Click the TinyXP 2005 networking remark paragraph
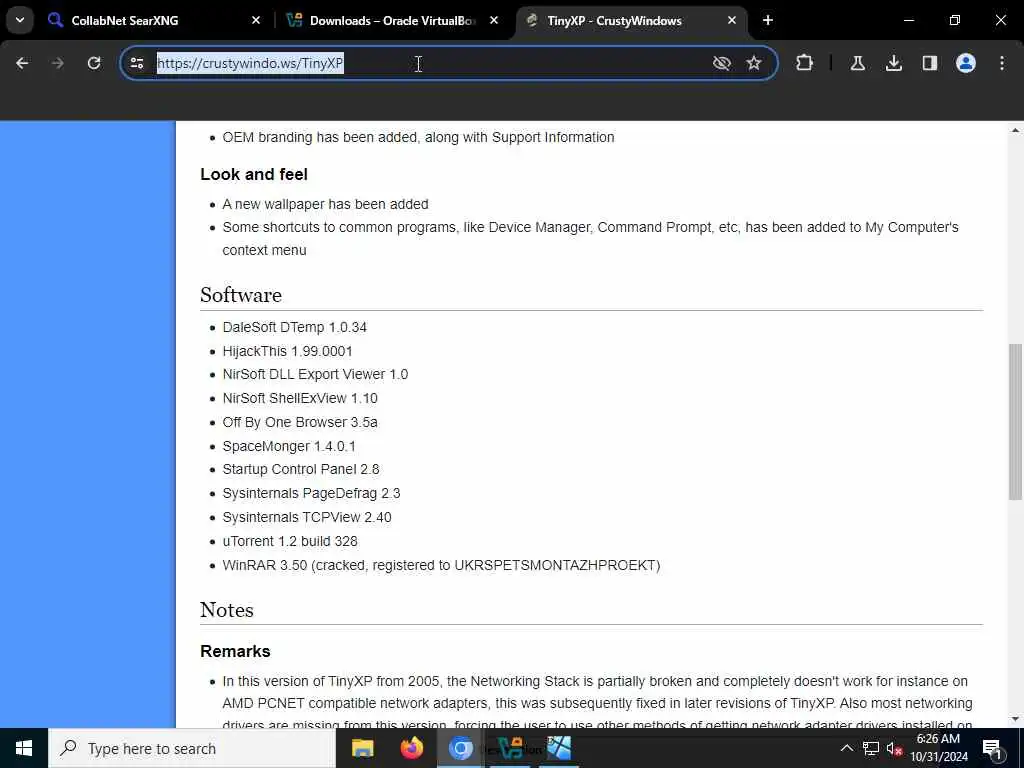Viewport: 1024px width, 768px height. (598, 703)
